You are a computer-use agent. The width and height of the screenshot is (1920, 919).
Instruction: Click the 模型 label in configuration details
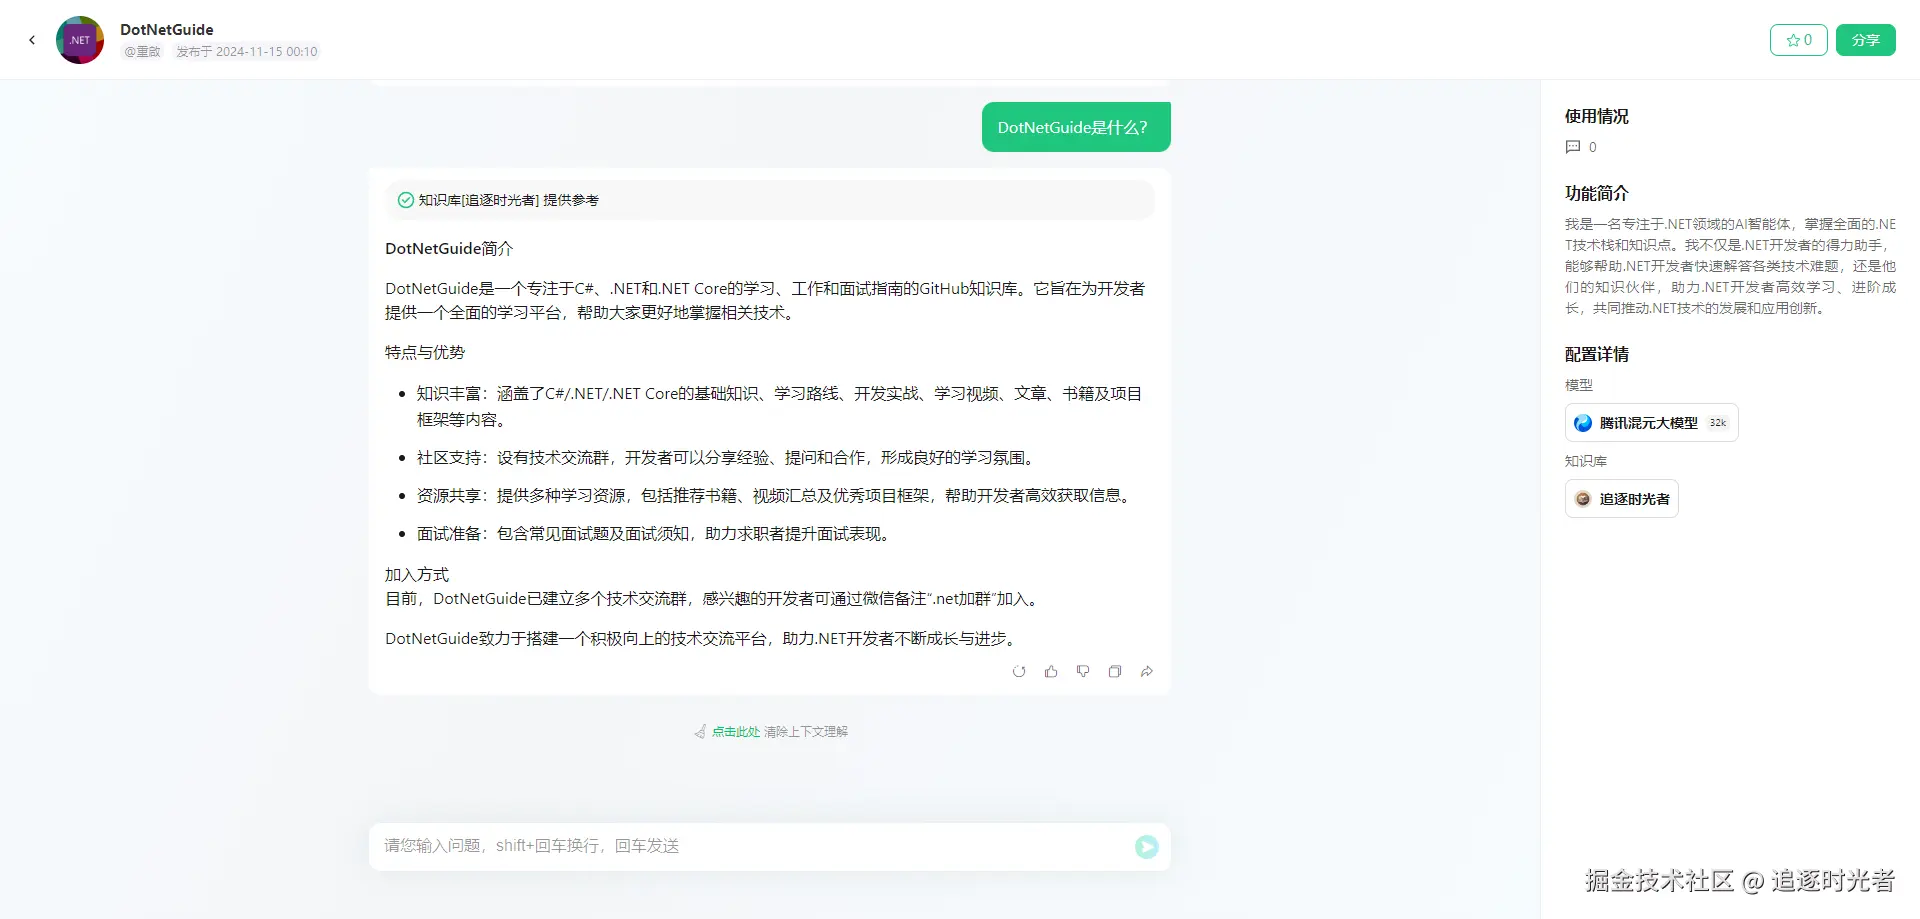(1579, 385)
